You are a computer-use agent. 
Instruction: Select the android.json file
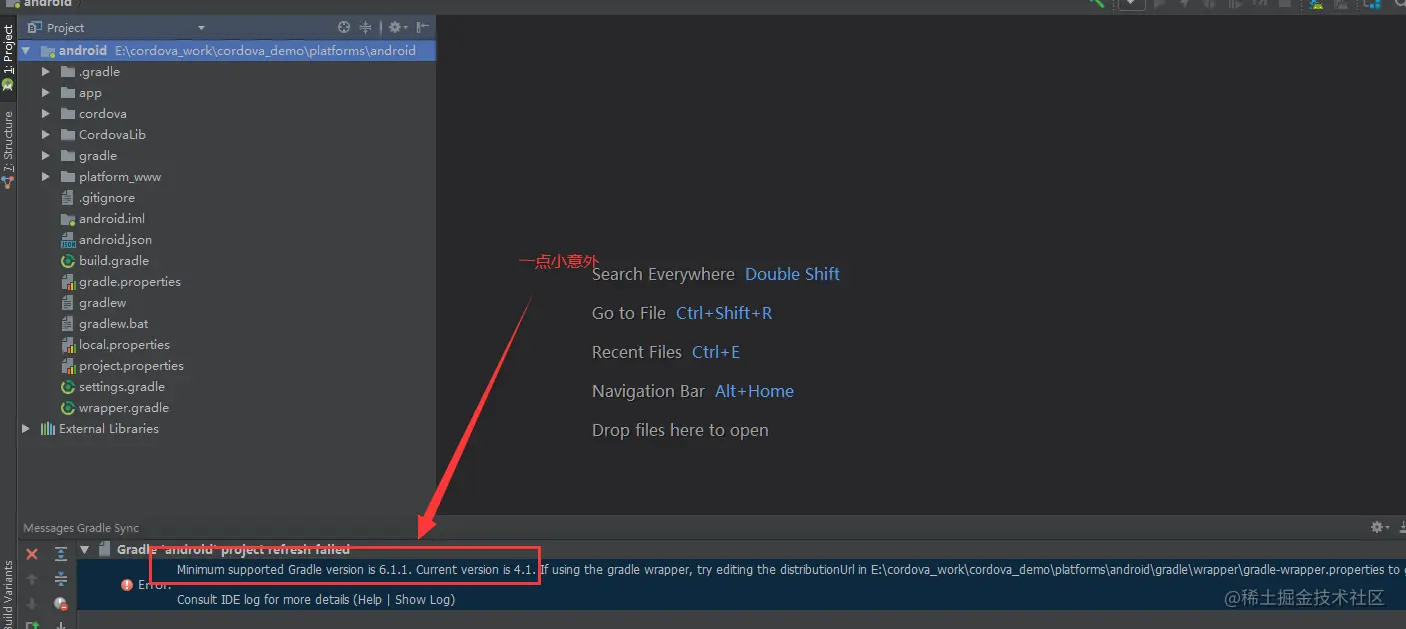click(x=115, y=240)
